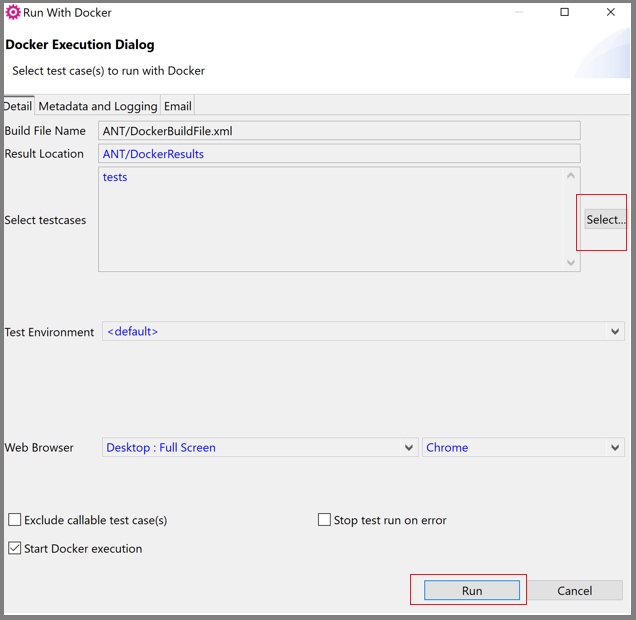The image size is (636, 620).
Task: Check the Stop test run on error box
Action: [x=324, y=520]
